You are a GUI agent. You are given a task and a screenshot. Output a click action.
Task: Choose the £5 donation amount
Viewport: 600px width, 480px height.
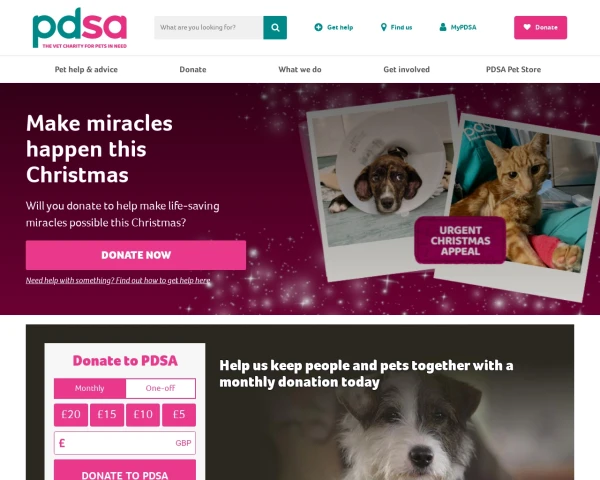pyautogui.click(x=179, y=415)
